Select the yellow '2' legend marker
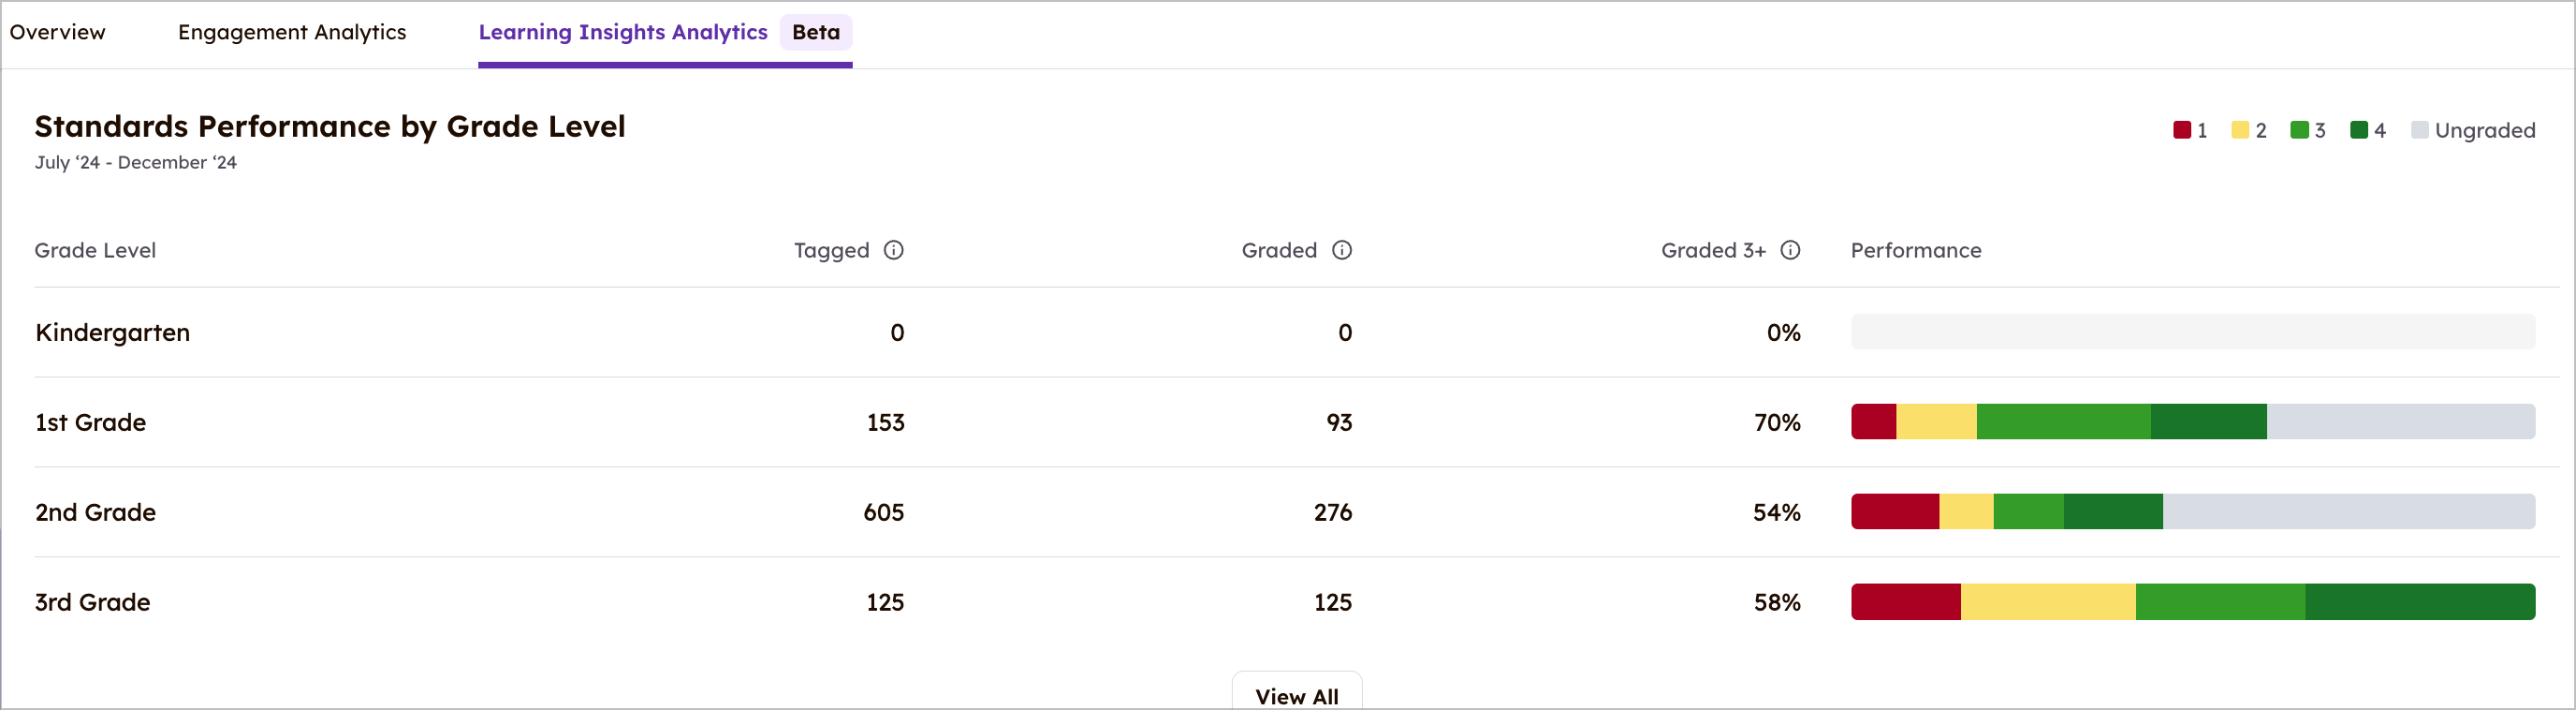 [x=2240, y=129]
